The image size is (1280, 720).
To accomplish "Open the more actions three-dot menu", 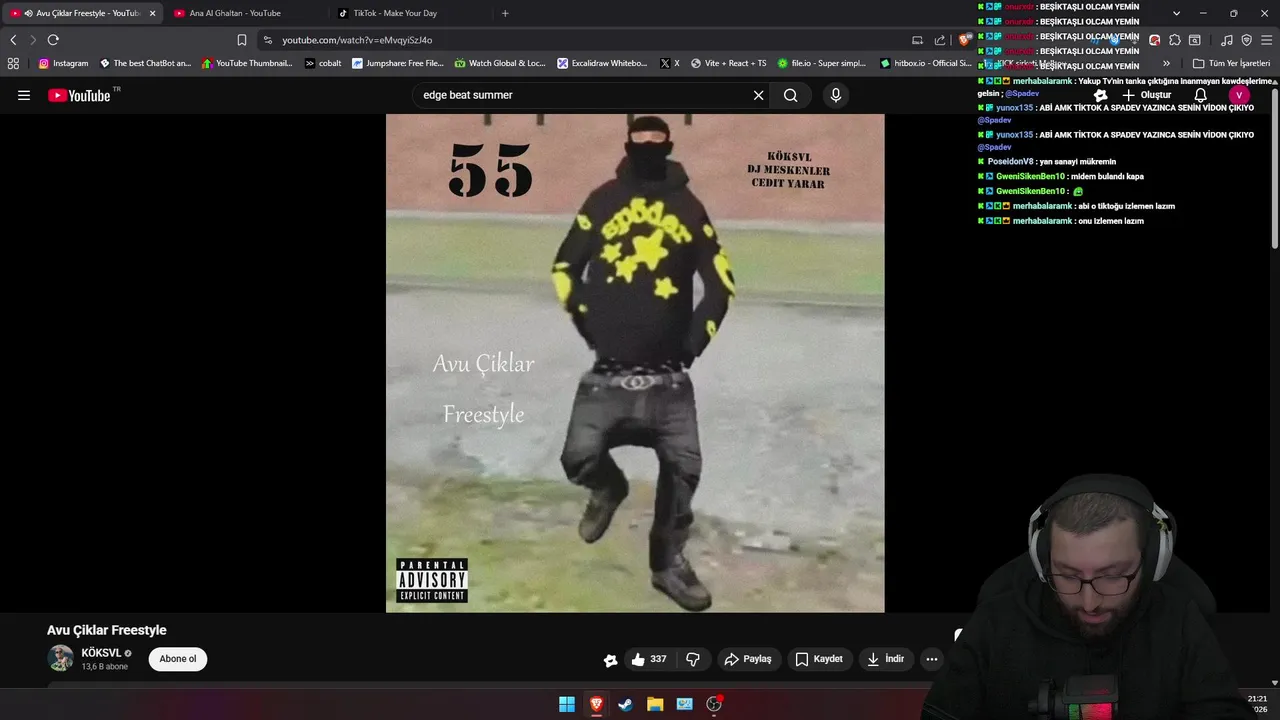I will (932, 659).
